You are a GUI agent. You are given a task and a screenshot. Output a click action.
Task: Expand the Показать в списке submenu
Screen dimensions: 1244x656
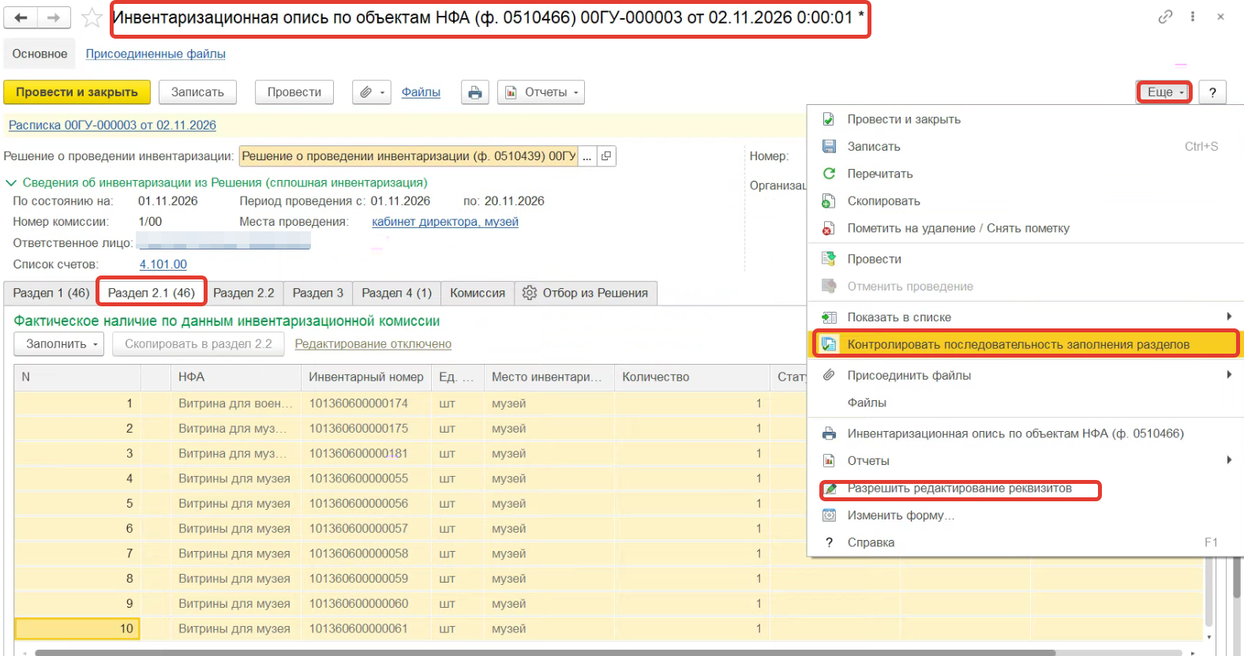[x=1026, y=317]
